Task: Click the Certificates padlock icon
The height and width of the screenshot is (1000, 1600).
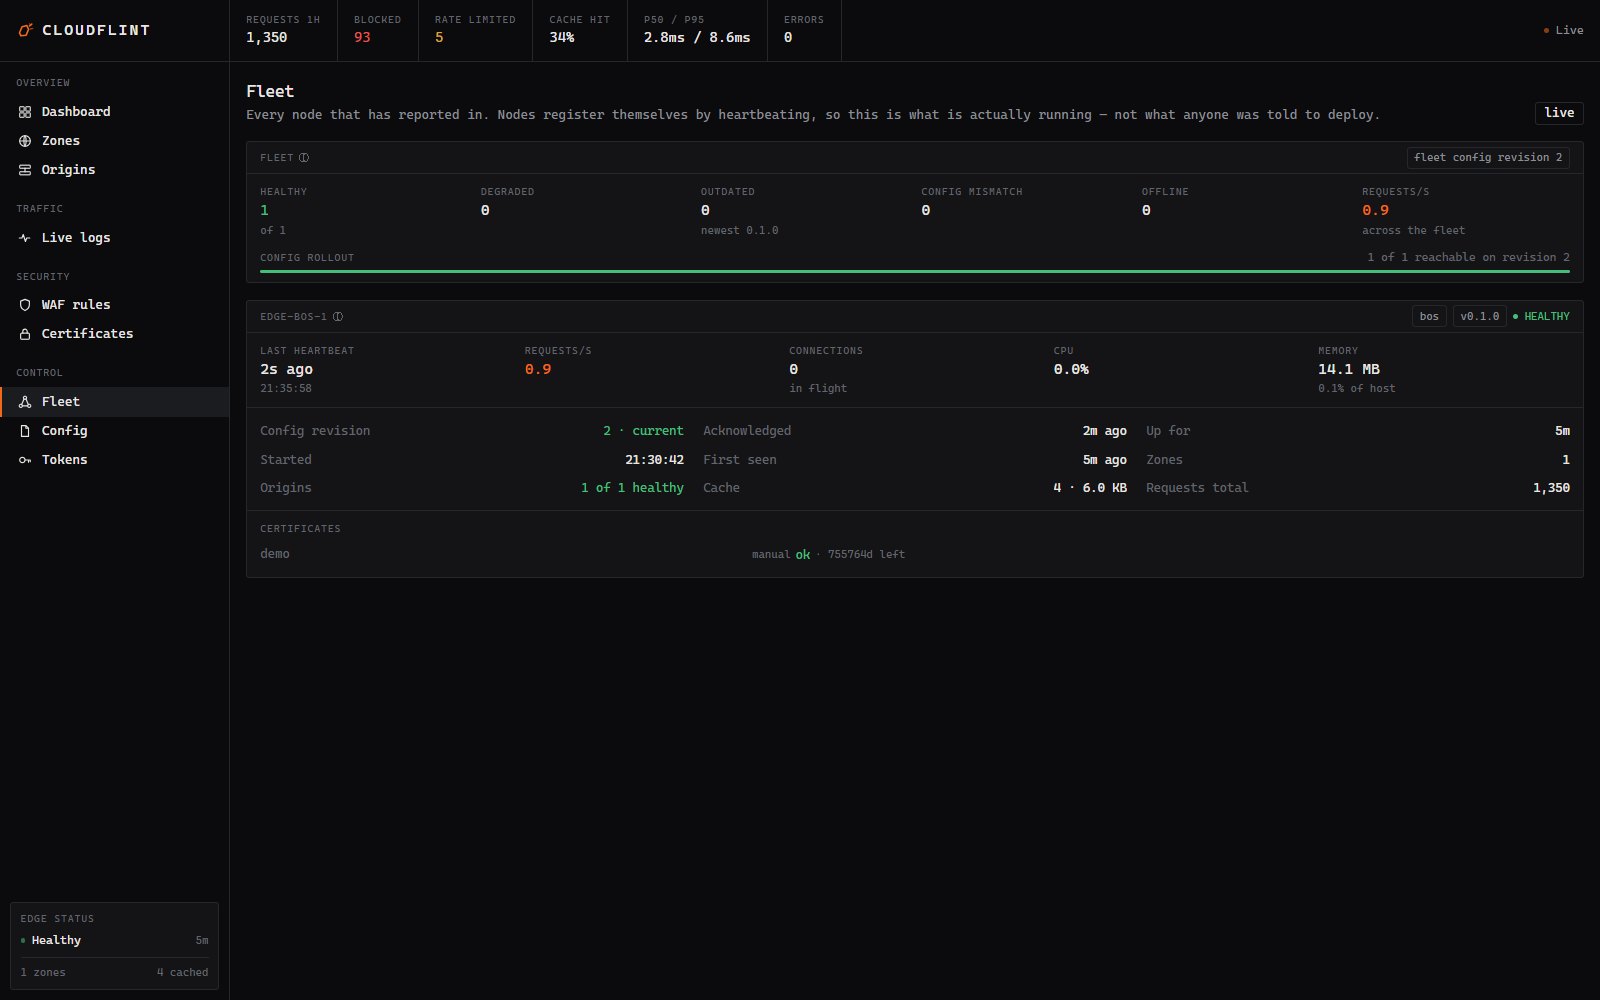Action: 25,334
